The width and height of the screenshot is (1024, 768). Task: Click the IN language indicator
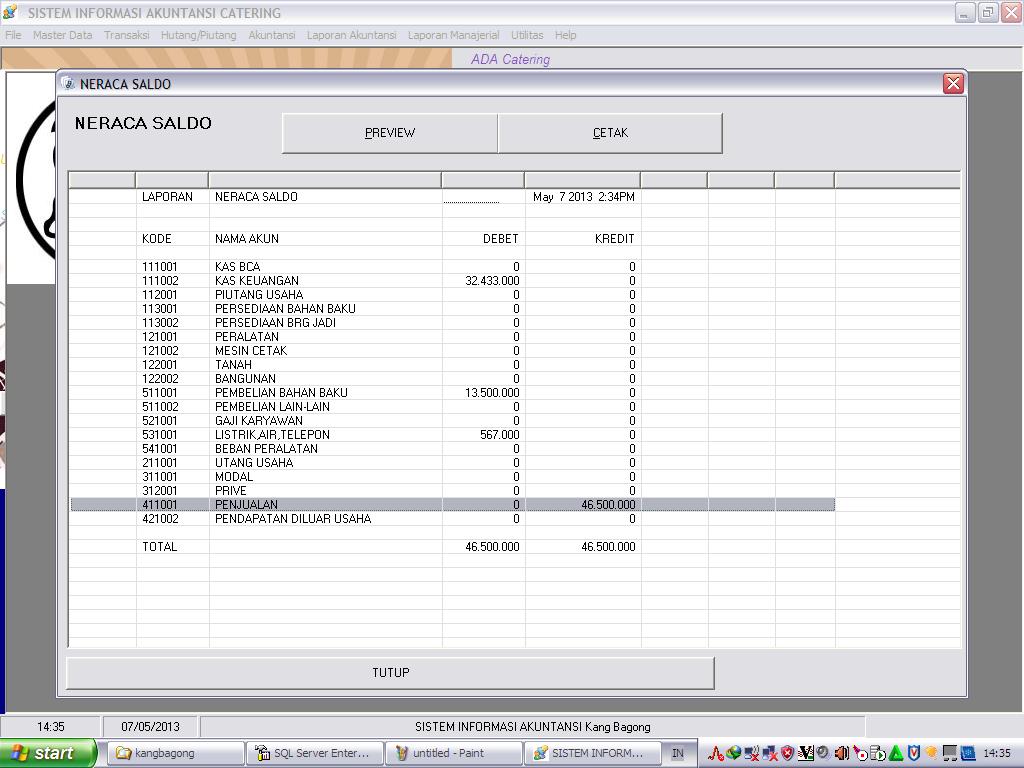pos(677,753)
